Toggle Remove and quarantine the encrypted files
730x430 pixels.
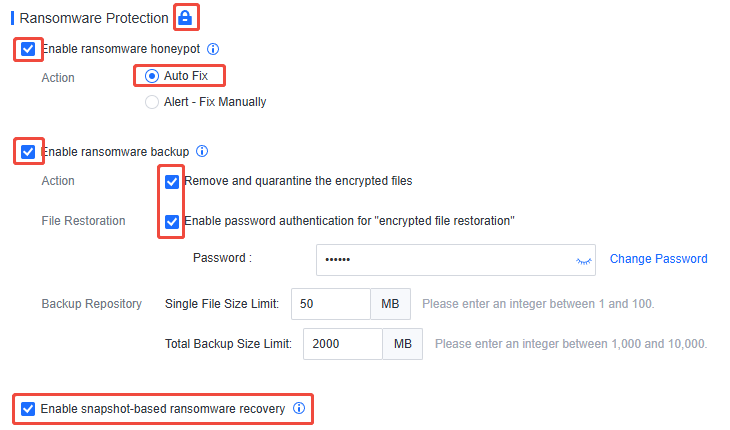point(172,181)
